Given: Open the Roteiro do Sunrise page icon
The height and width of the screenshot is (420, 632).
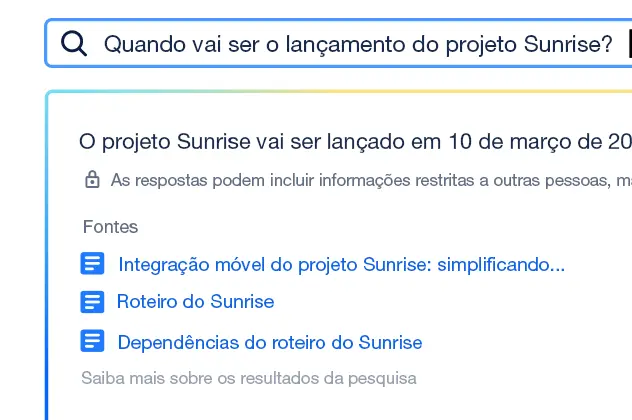Looking at the screenshot, I should 92,302.
